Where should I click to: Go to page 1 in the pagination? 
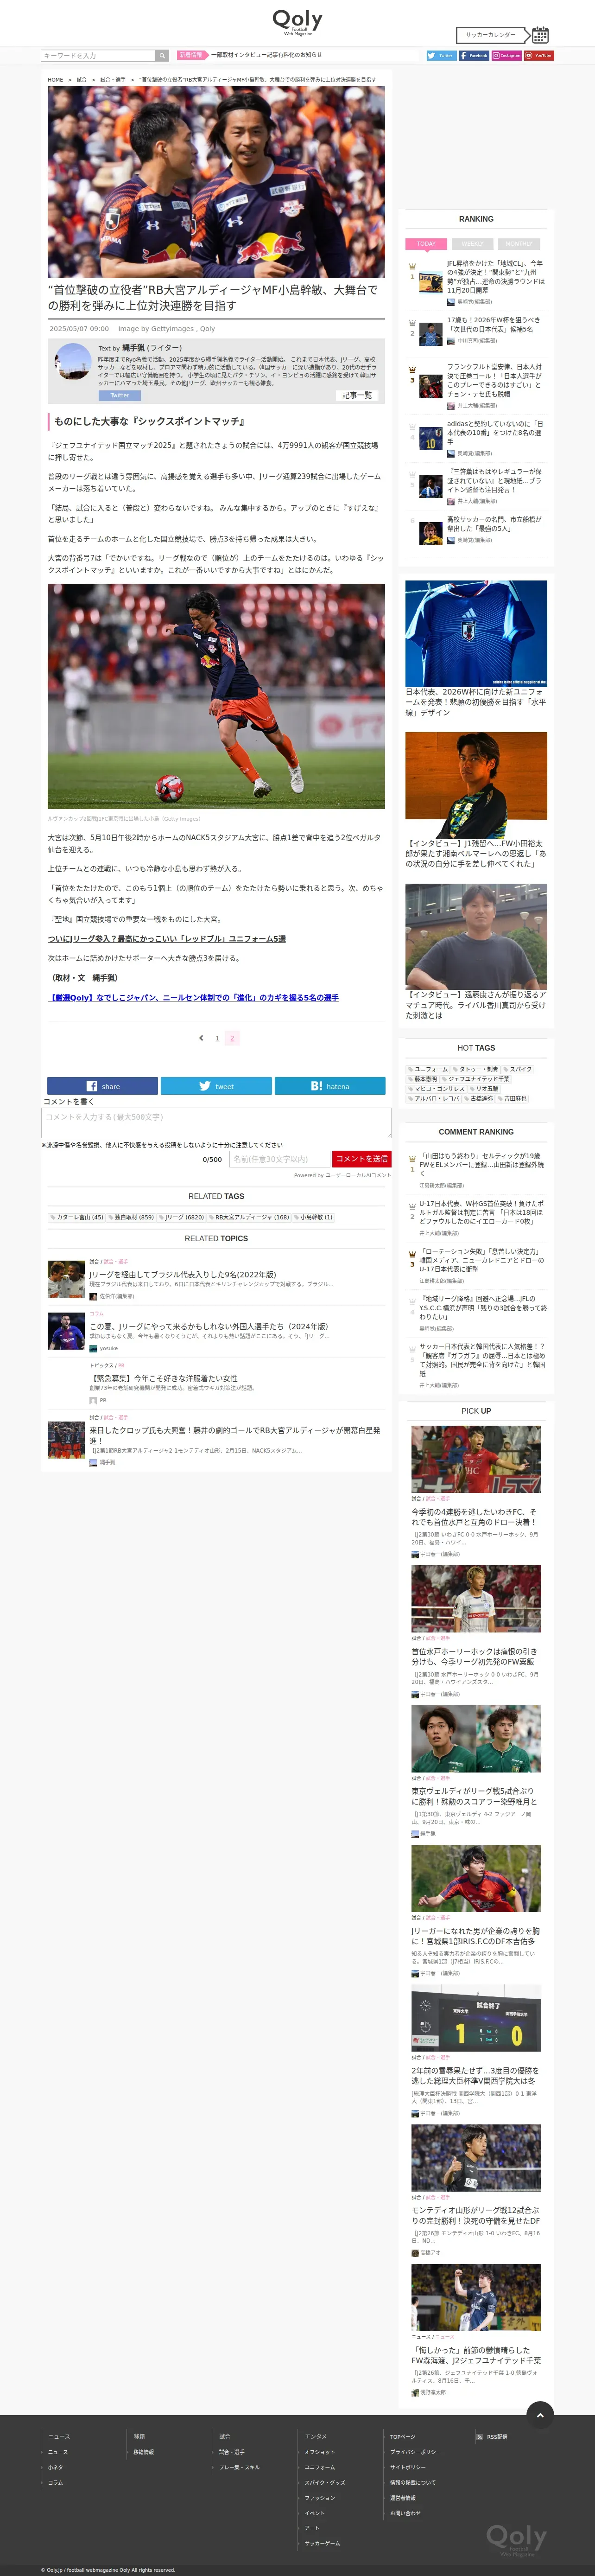pos(217,1038)
